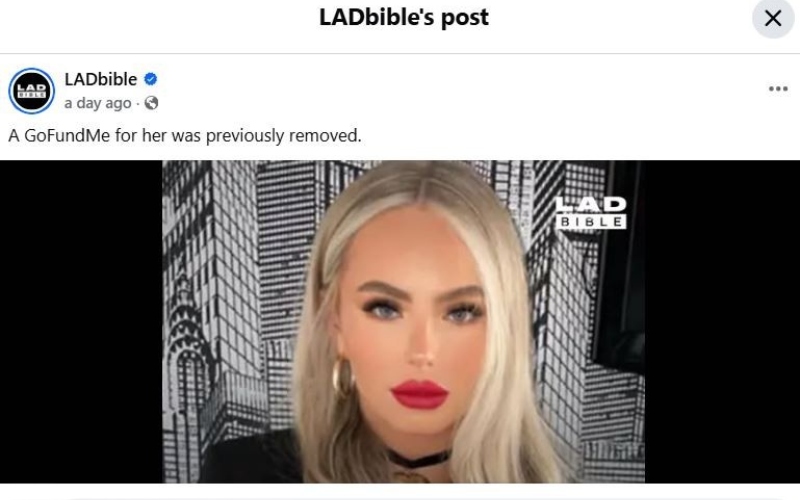Close the LADbible's post dialog
800x500 pixels.
(x=773, y=18)
